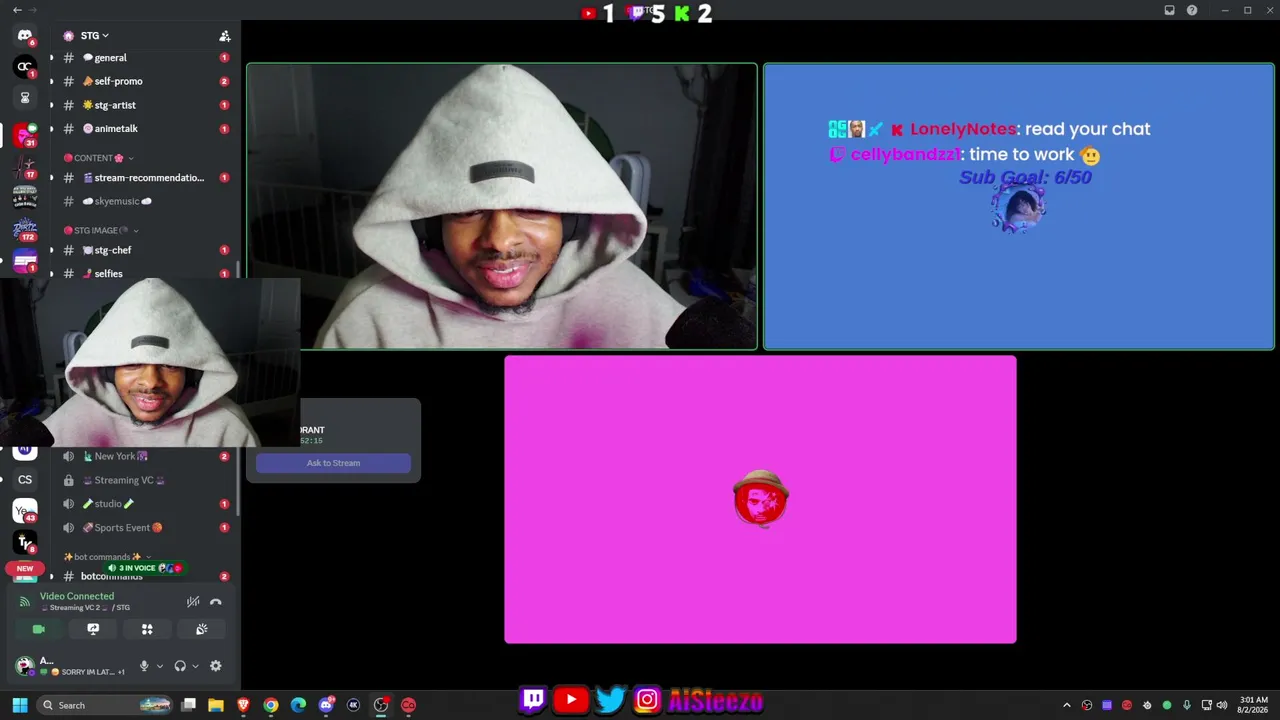Launch Brave browser from taskbar

tap(243, 705)
